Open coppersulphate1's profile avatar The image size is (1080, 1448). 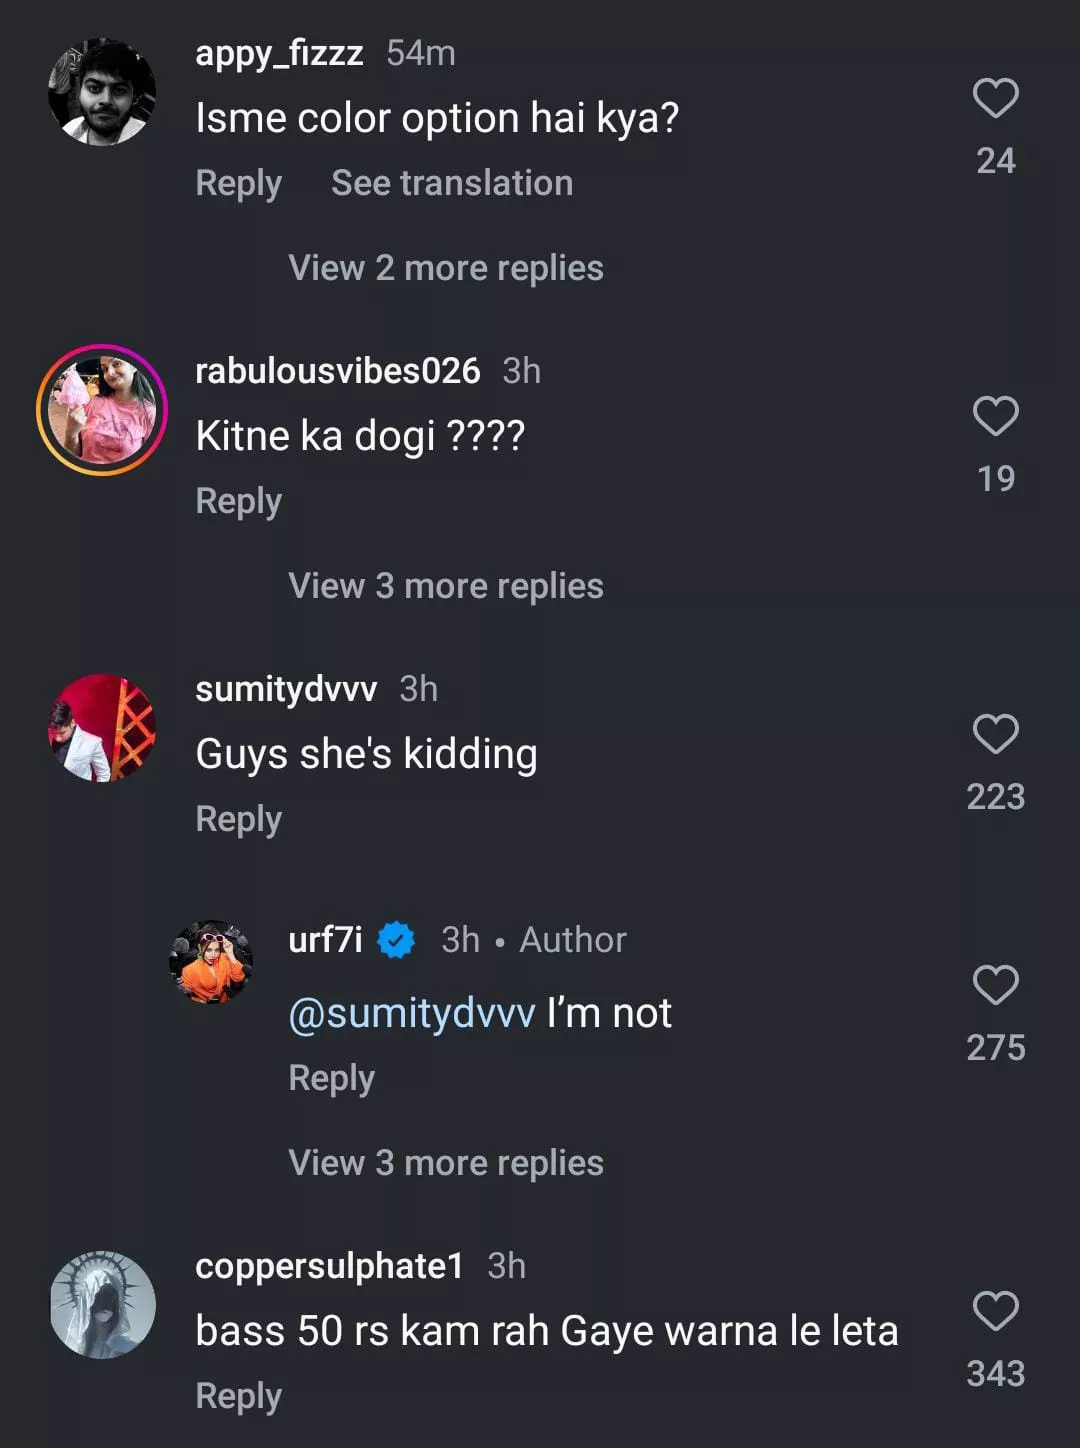[x=102, y=1304]
